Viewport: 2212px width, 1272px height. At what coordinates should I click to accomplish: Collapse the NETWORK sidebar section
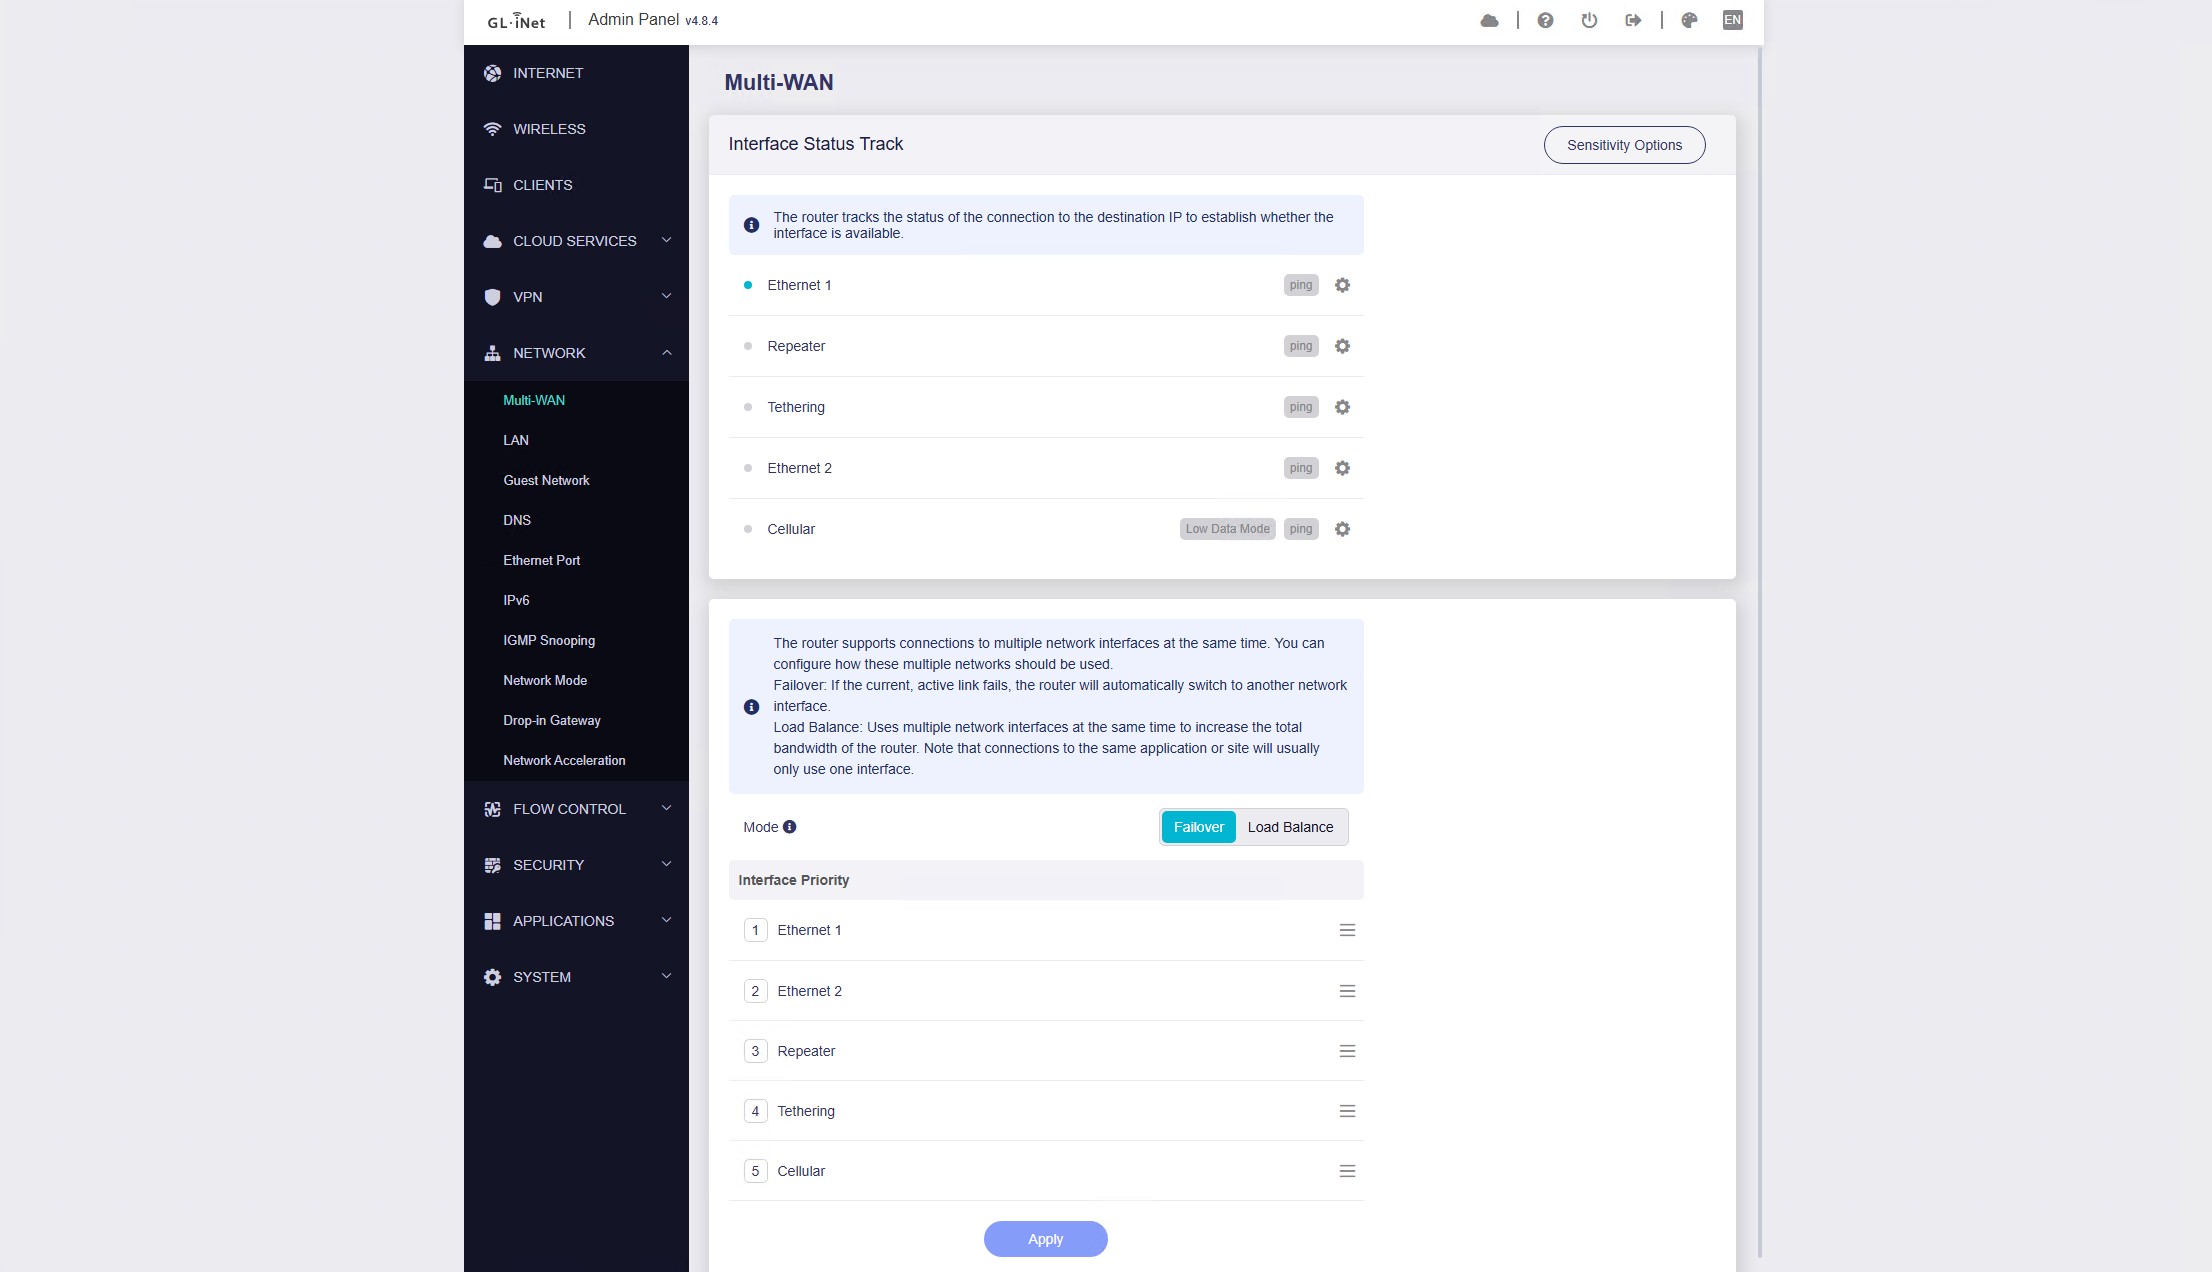point(576,353)
